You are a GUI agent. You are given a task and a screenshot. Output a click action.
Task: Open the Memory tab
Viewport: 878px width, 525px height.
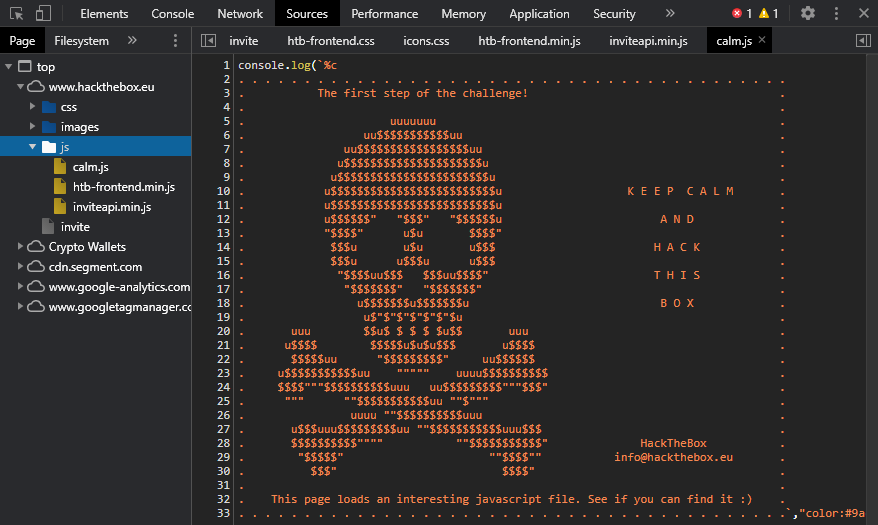(x=463, y=13)
